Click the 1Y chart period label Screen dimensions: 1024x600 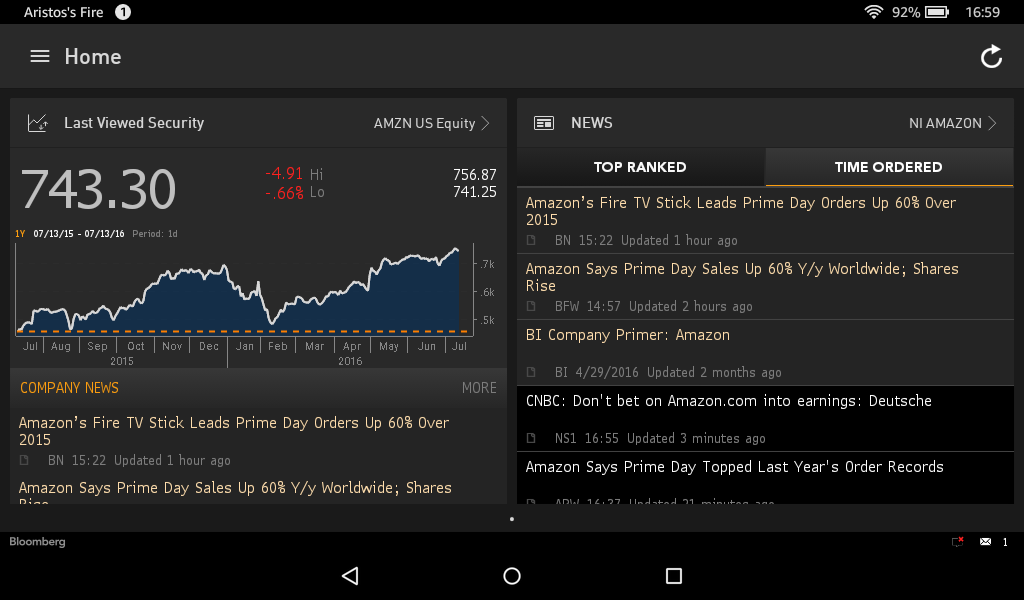(x=19, y=233)
